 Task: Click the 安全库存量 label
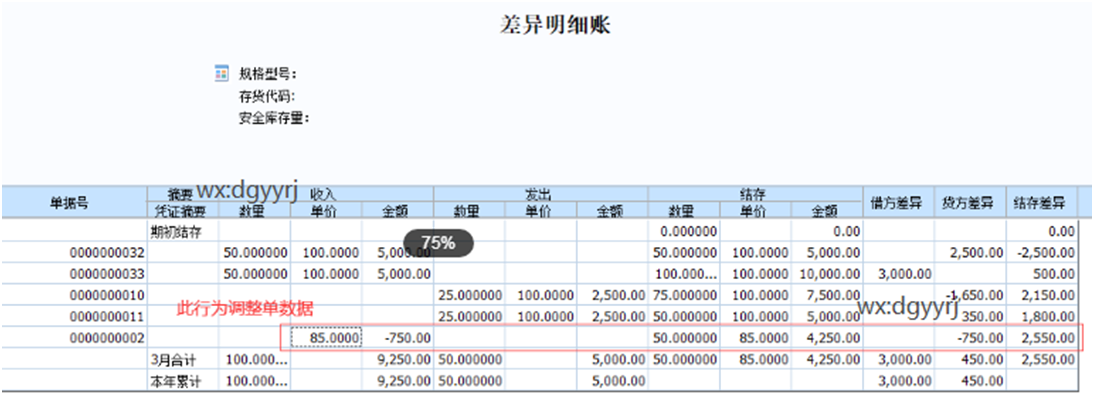[274, 118]
